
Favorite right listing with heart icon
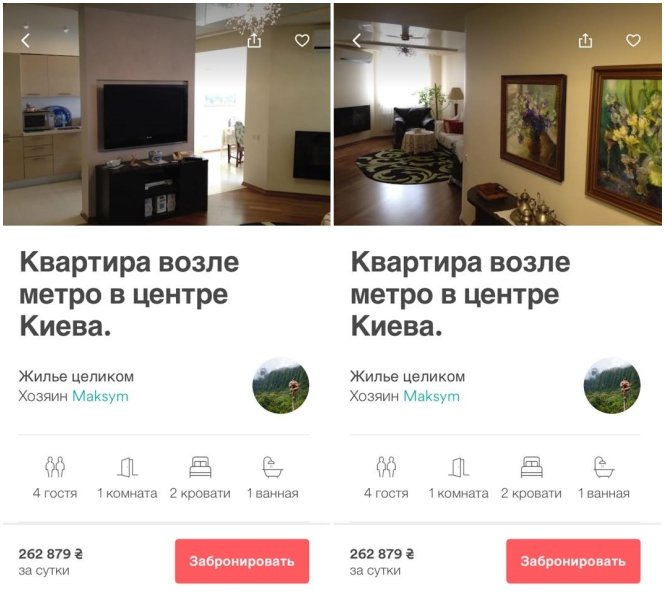point(633,41)
